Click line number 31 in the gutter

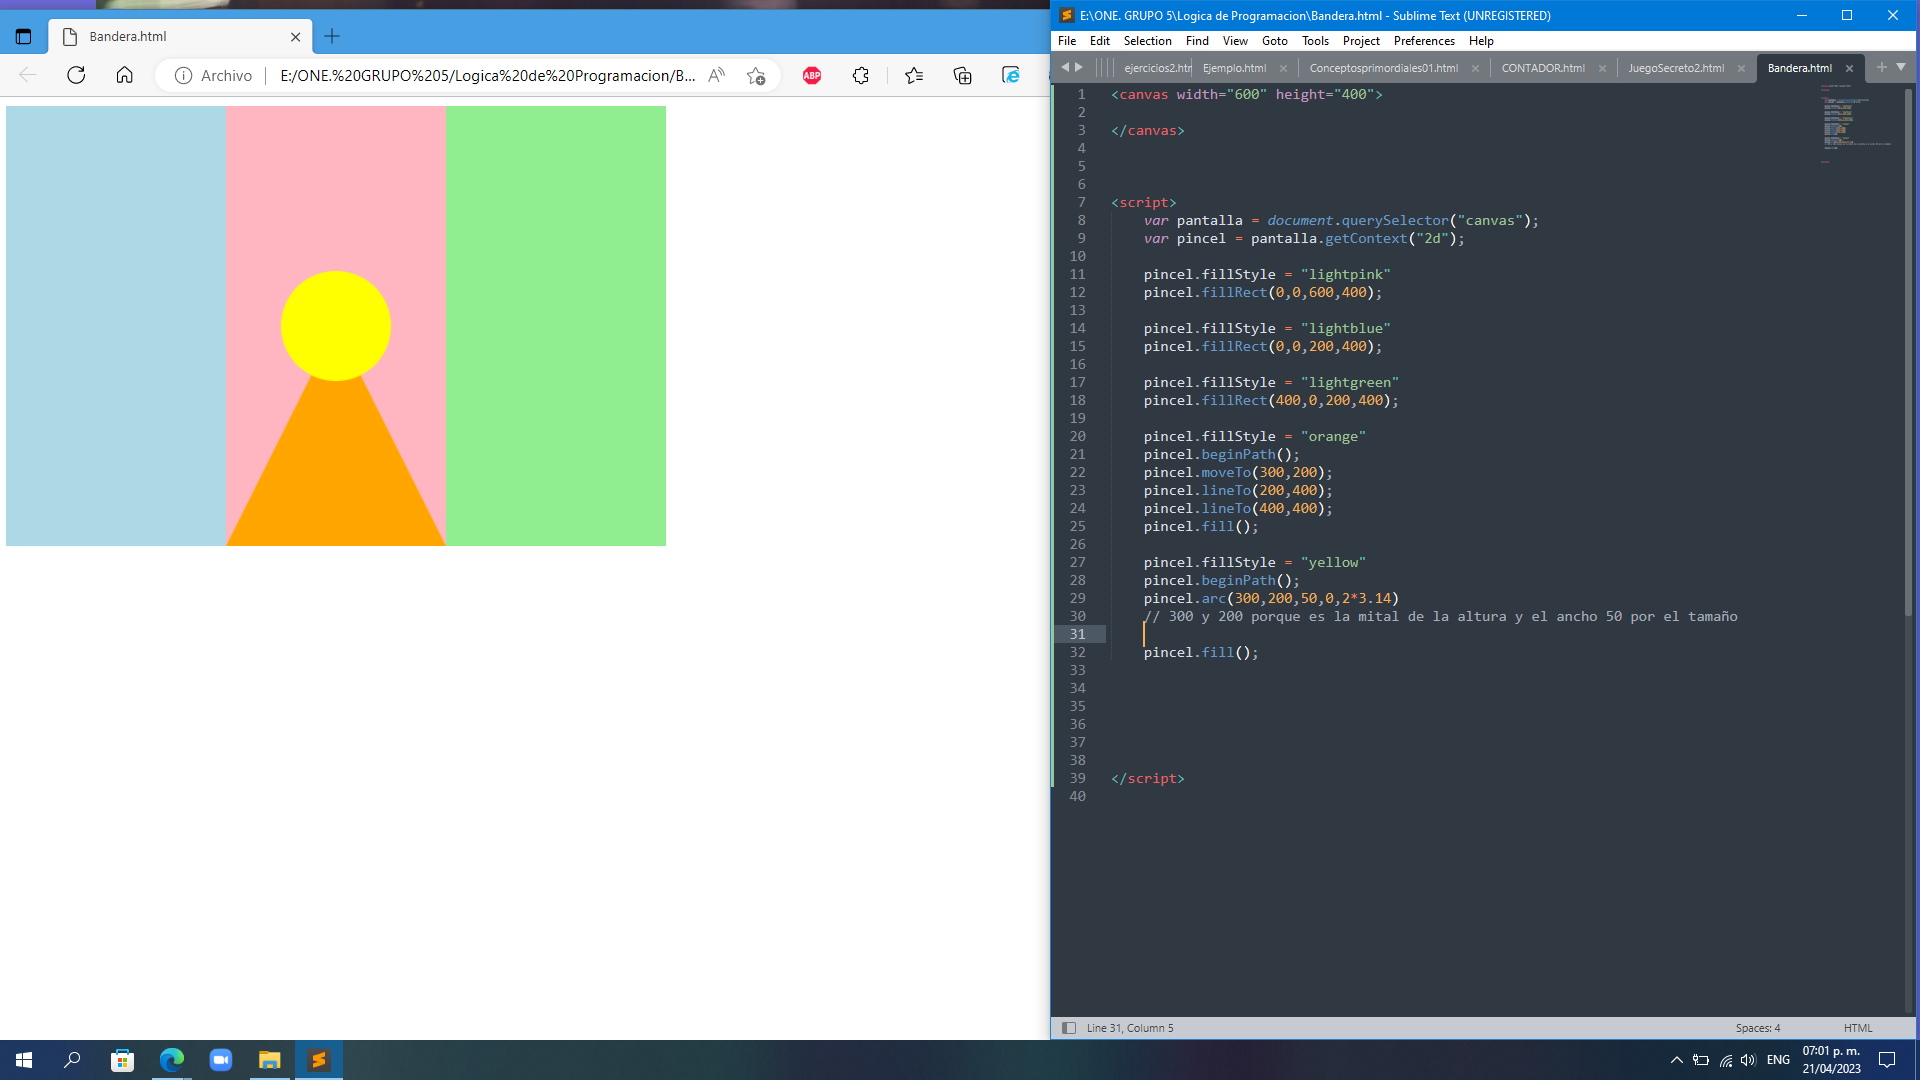pos(1077,634)
